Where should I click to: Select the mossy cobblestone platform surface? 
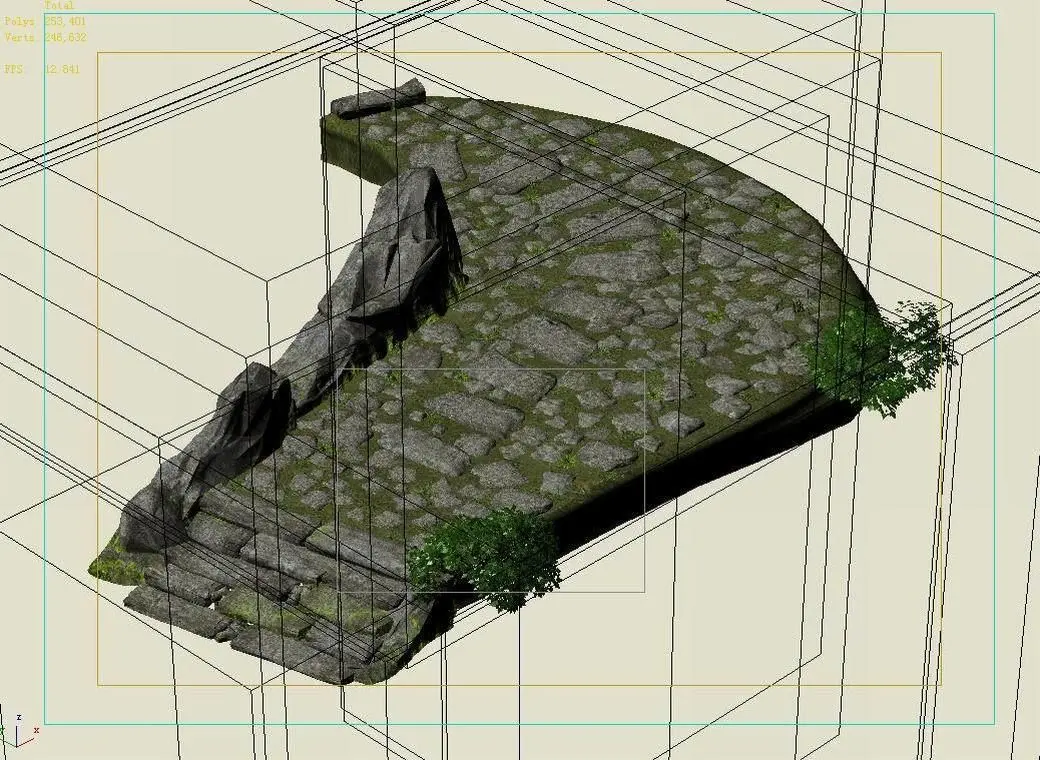tap(564, 318)
